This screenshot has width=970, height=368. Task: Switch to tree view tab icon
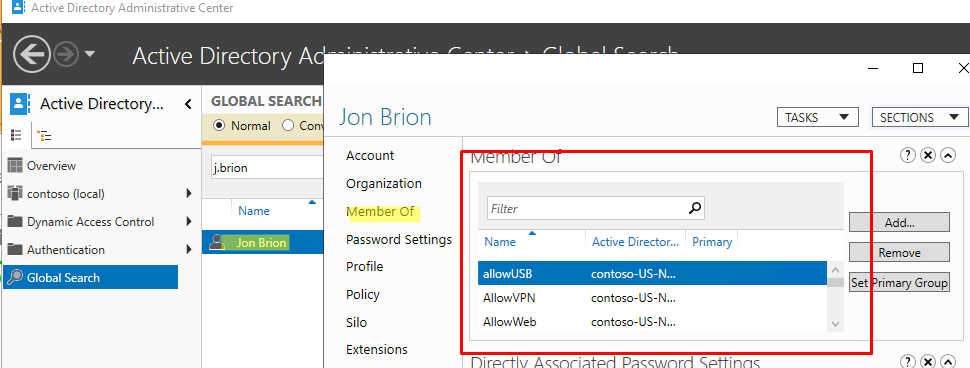pyautogui.click(x=45, y=135)
